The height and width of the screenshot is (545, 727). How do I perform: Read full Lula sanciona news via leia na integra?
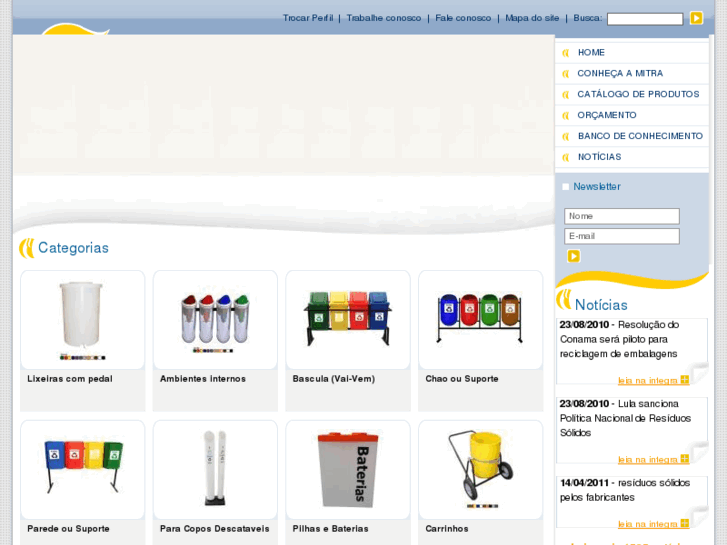pos(647,460)
